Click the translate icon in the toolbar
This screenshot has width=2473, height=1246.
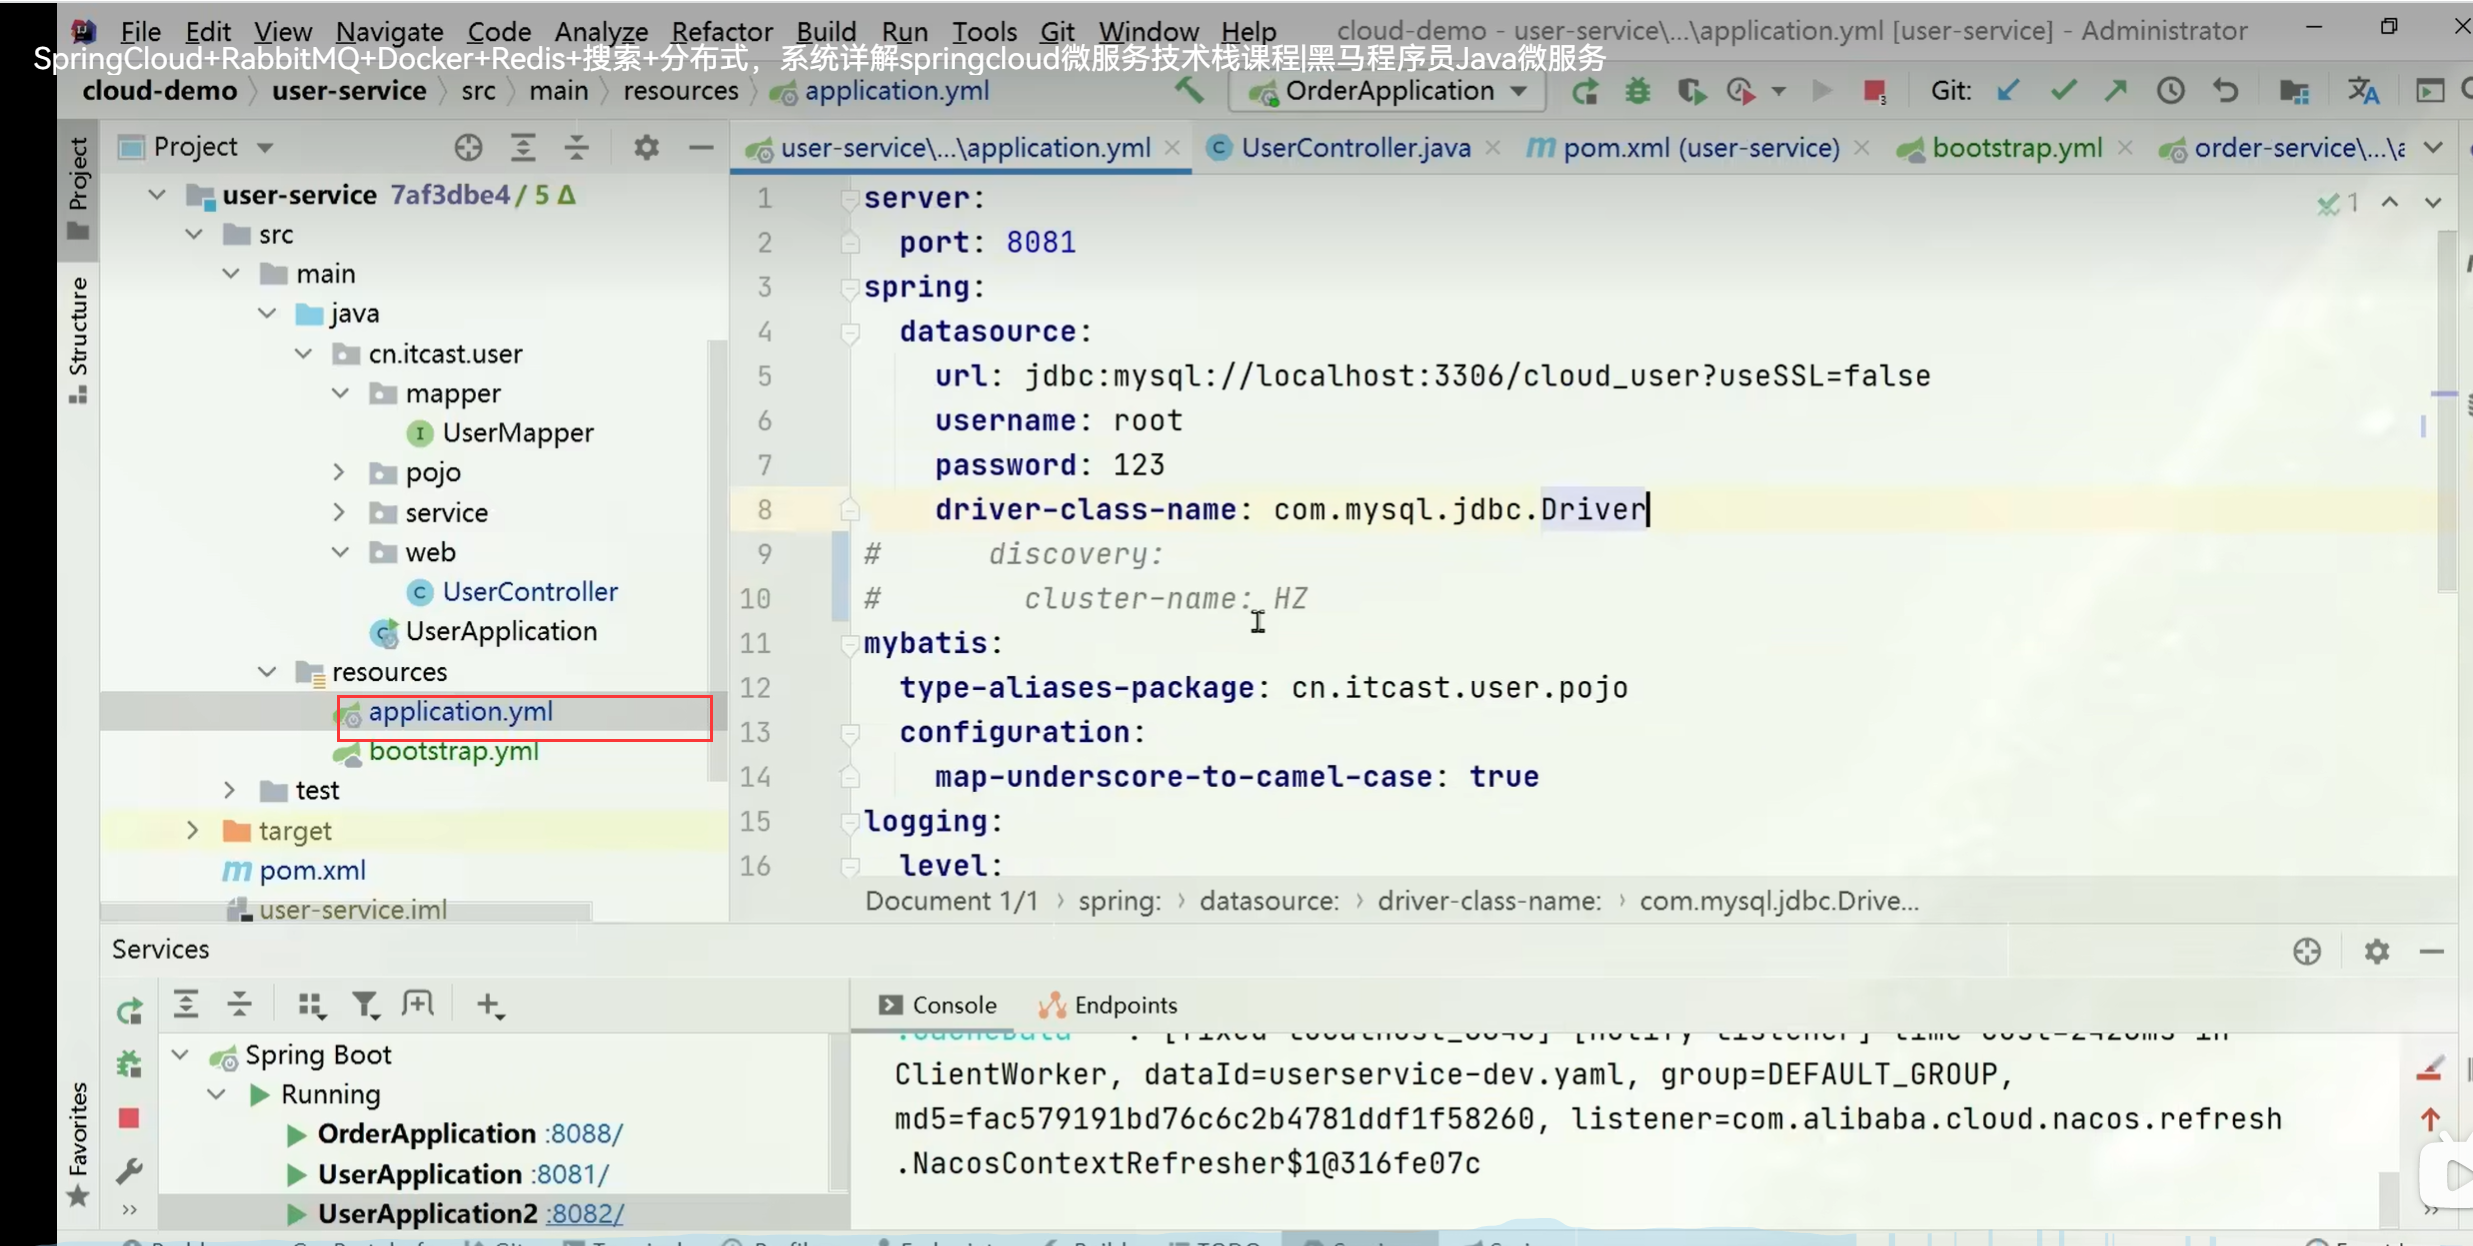click(x=2363, y=92)
